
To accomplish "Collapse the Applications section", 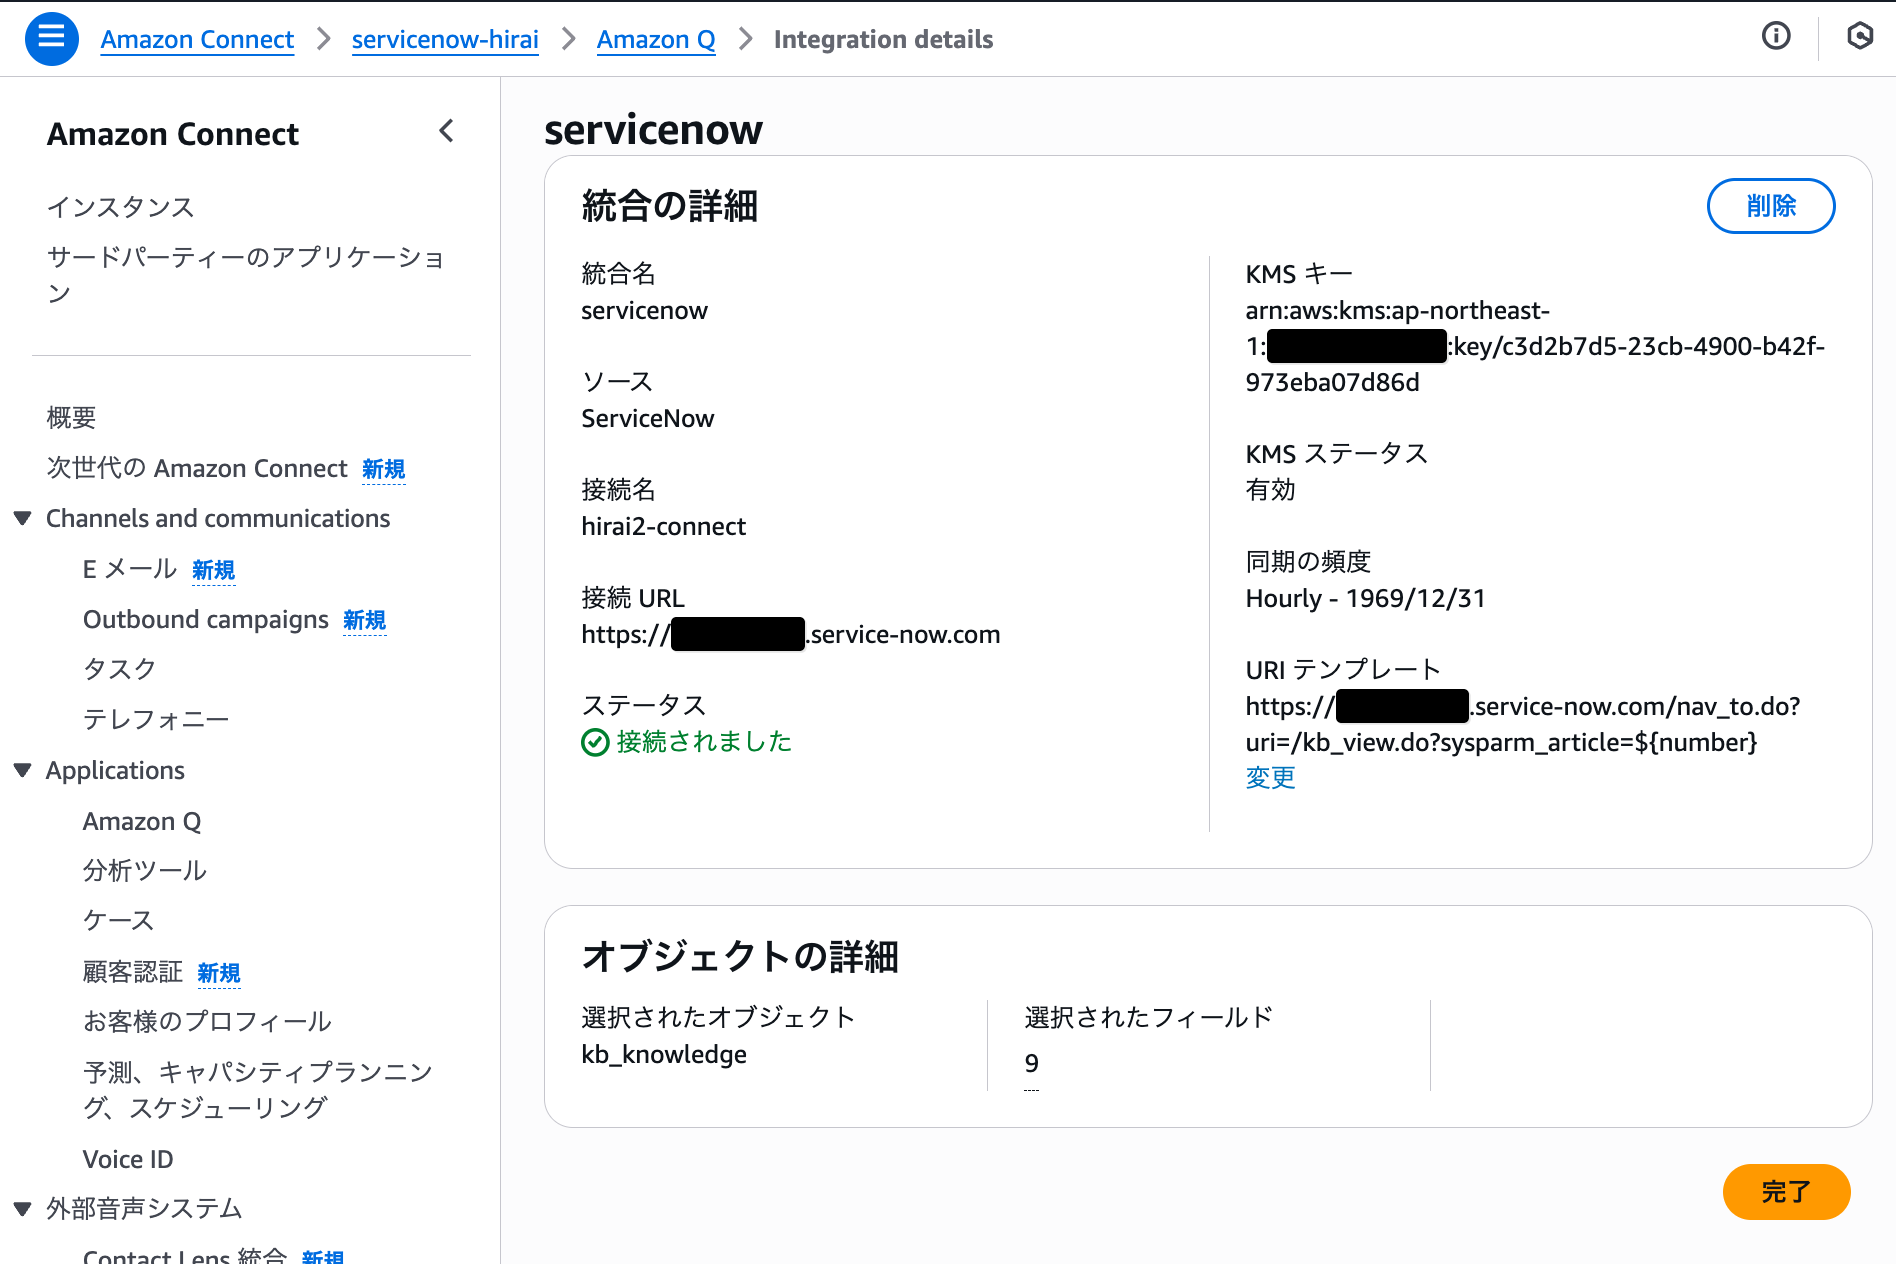I will pyautogui.click(x=21, y=769).
